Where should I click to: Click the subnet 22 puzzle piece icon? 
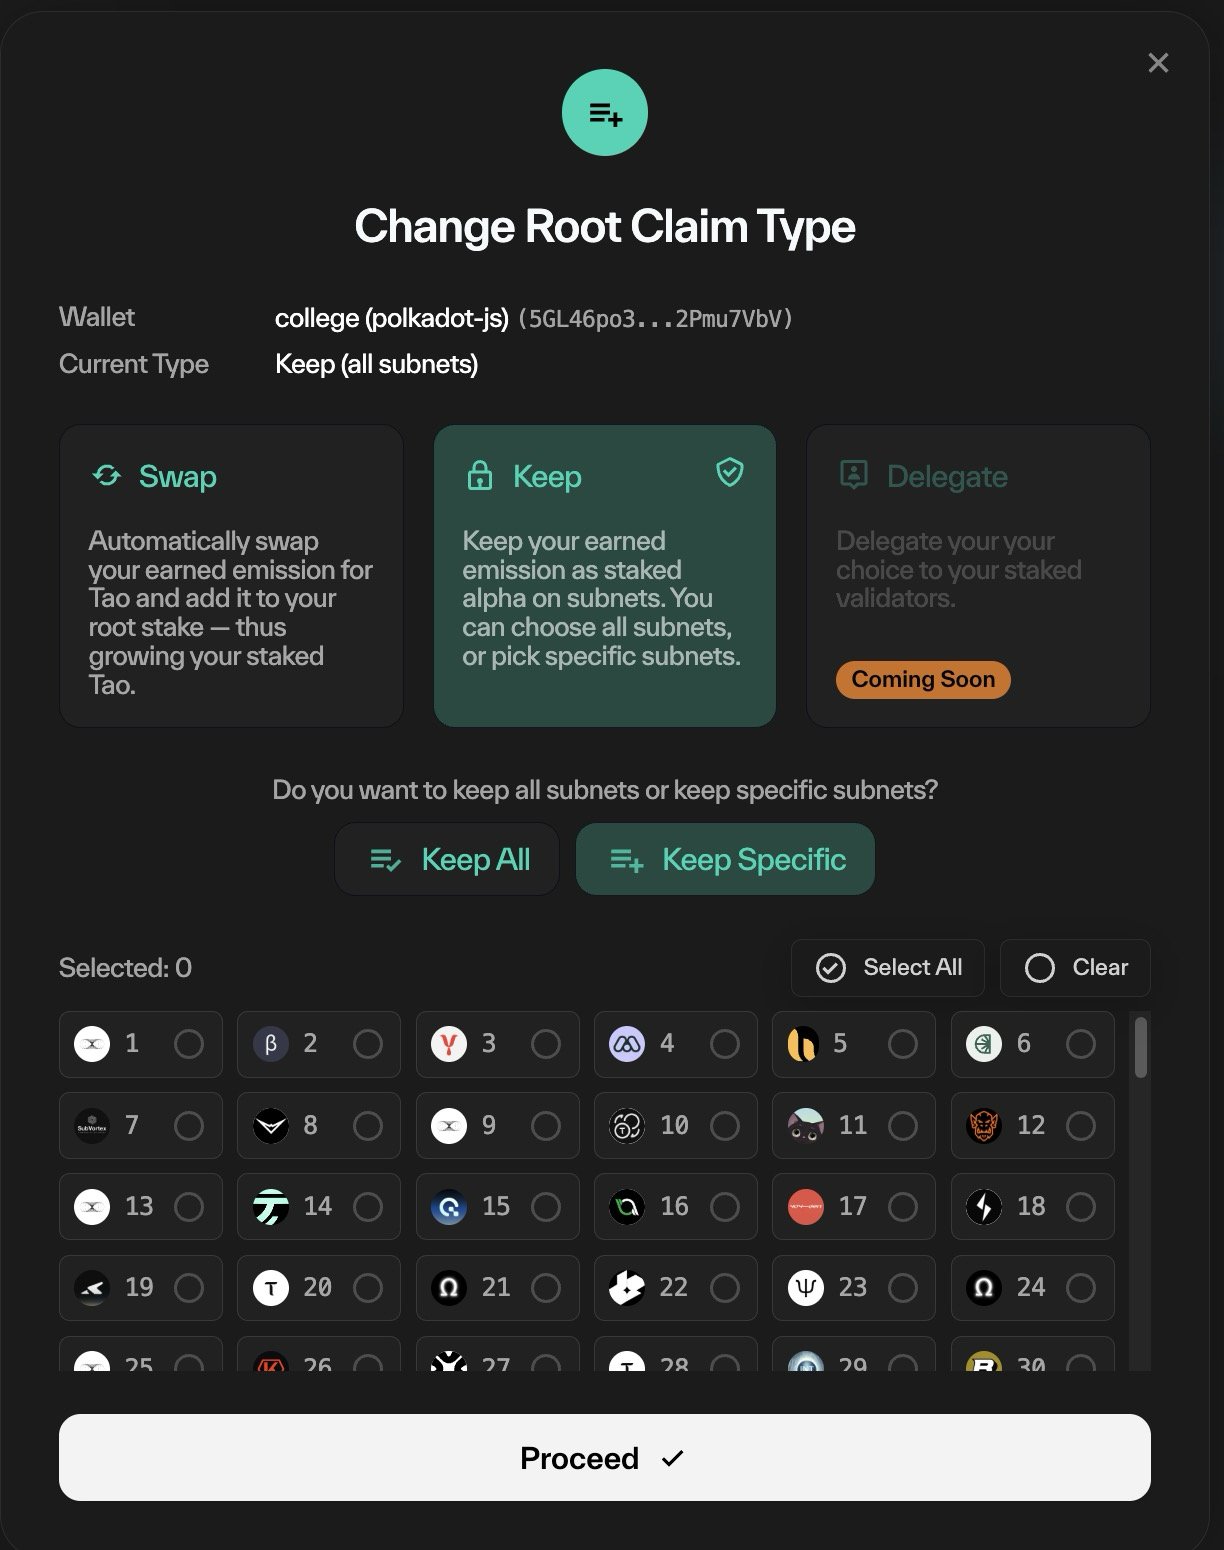[x=627, y=1288]
